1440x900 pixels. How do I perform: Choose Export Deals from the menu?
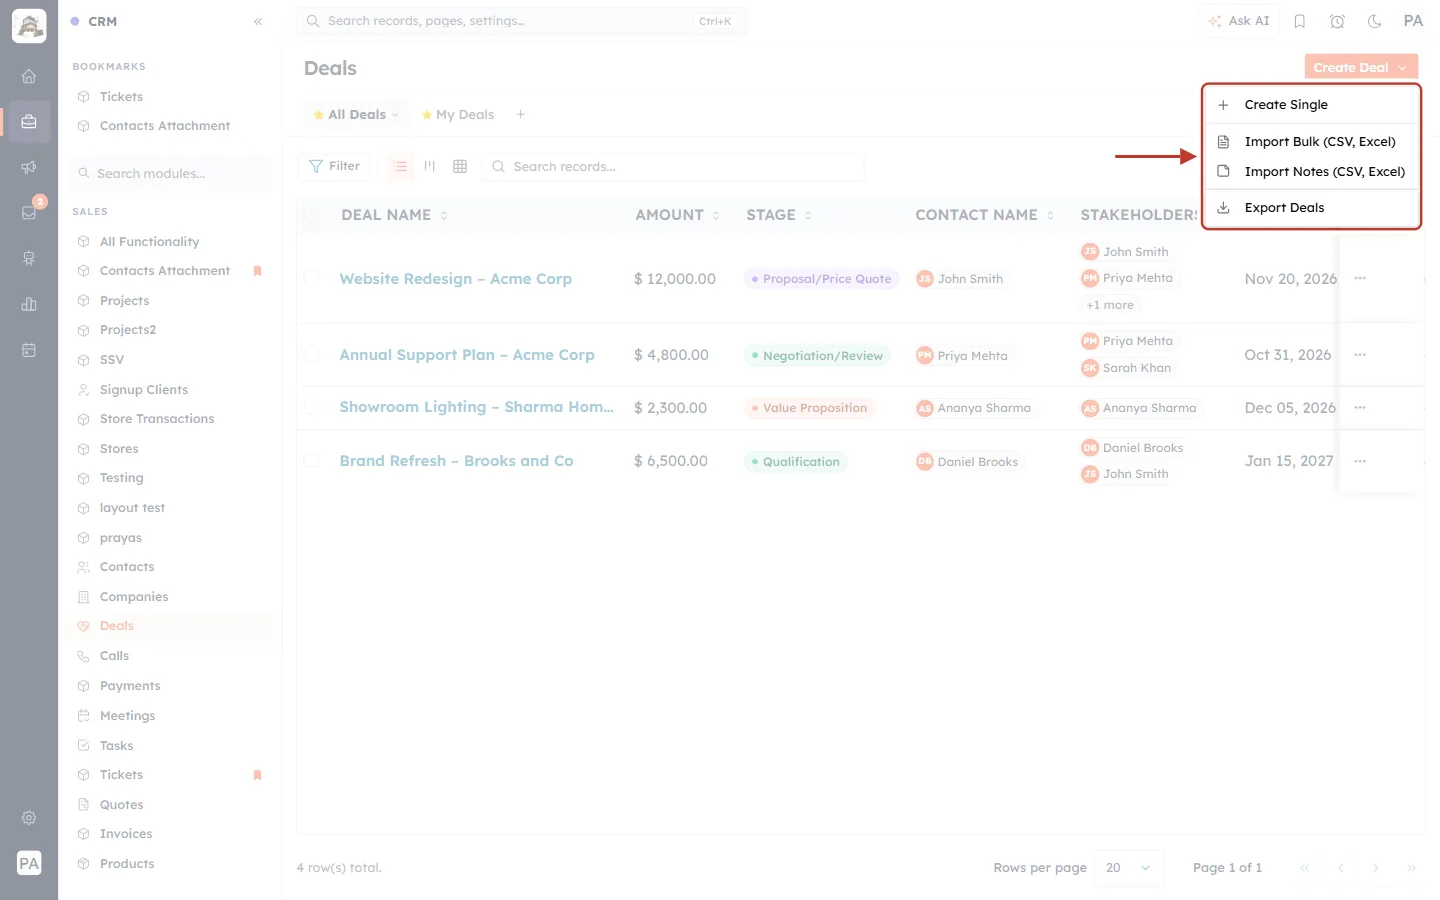[1311, 208]
